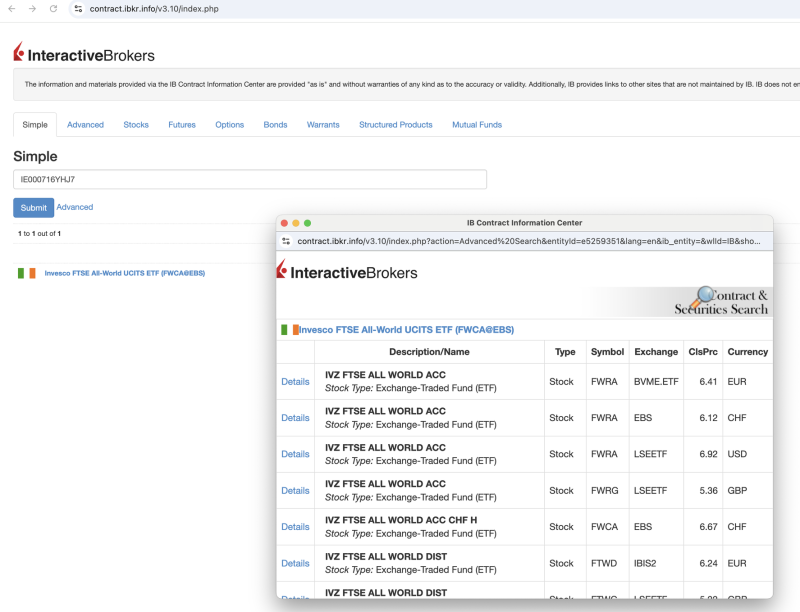
Task: Click IVZ FTSE ALL WORLD ACC CHF H name
Action: (401, 520)
